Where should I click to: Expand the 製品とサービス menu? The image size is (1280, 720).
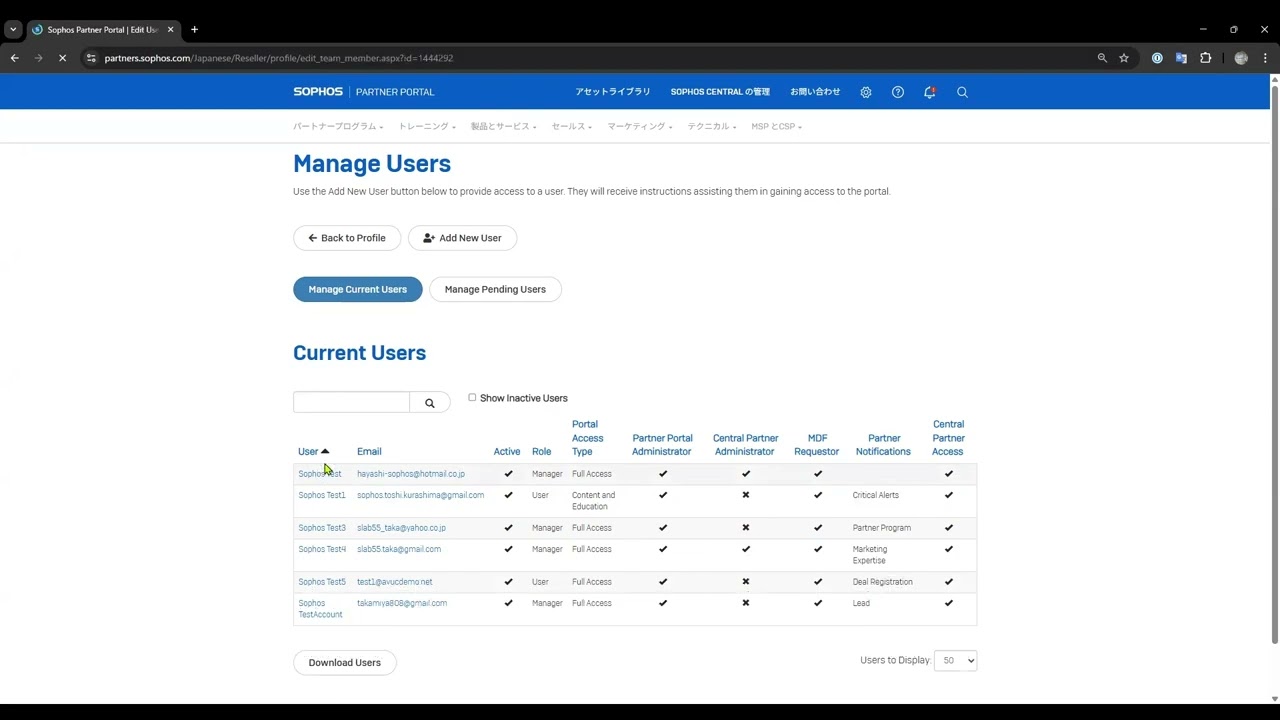pyautogui.click(x=503, y=127)
